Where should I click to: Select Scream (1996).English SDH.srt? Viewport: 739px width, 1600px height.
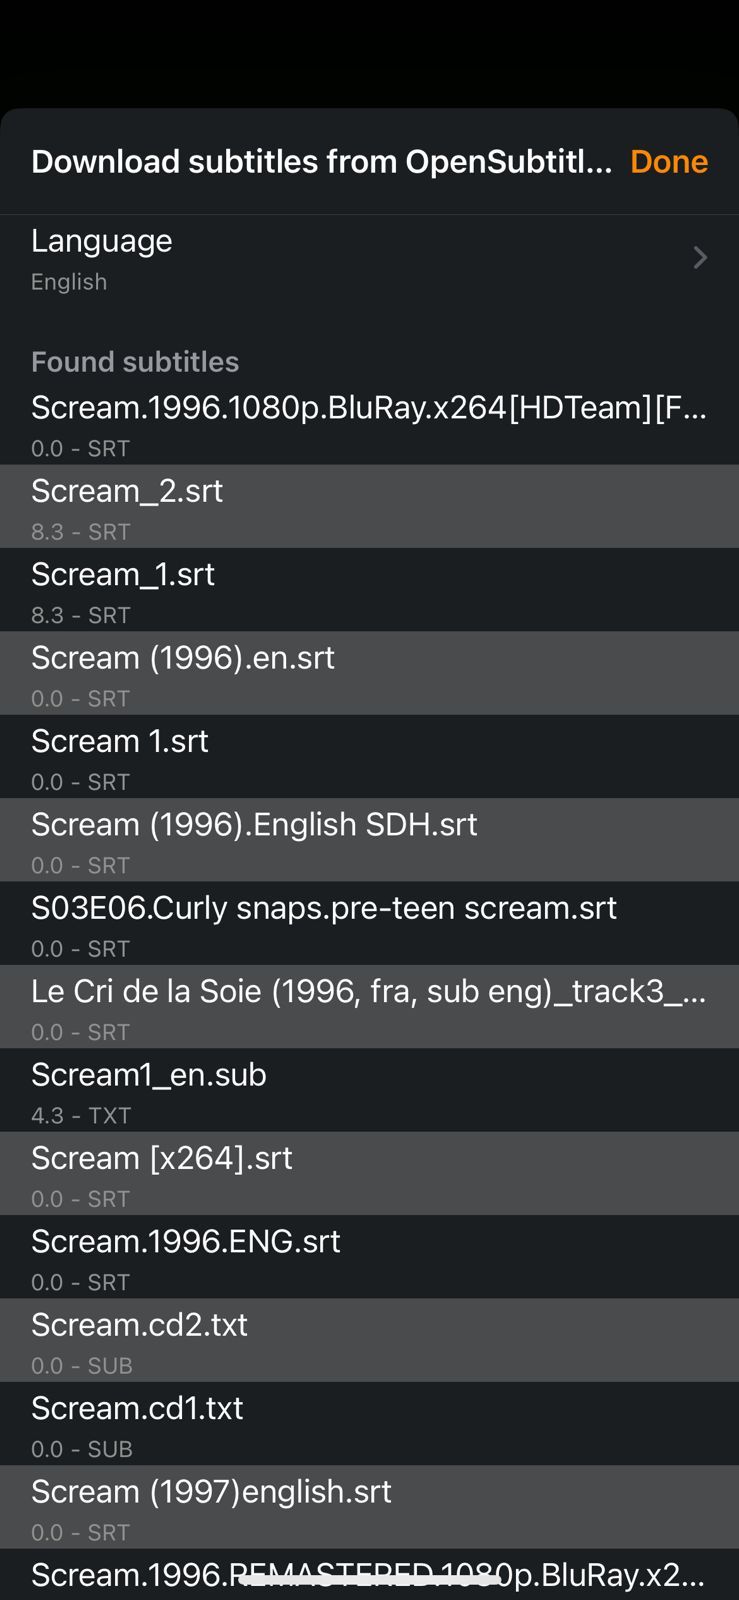click(370, 840)
